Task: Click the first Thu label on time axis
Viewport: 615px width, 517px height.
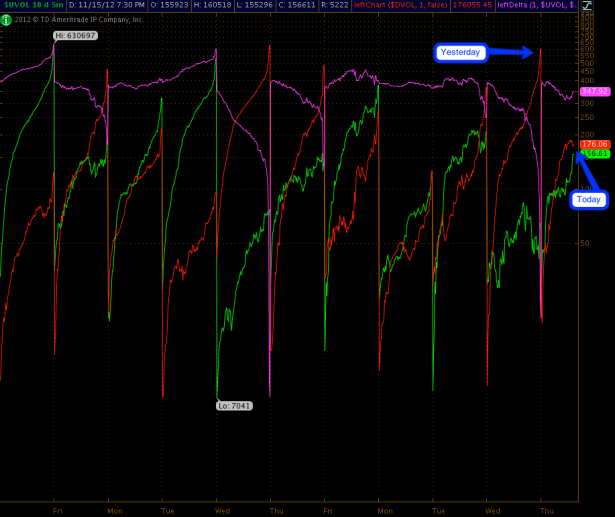Action: [x=277, y=511]
